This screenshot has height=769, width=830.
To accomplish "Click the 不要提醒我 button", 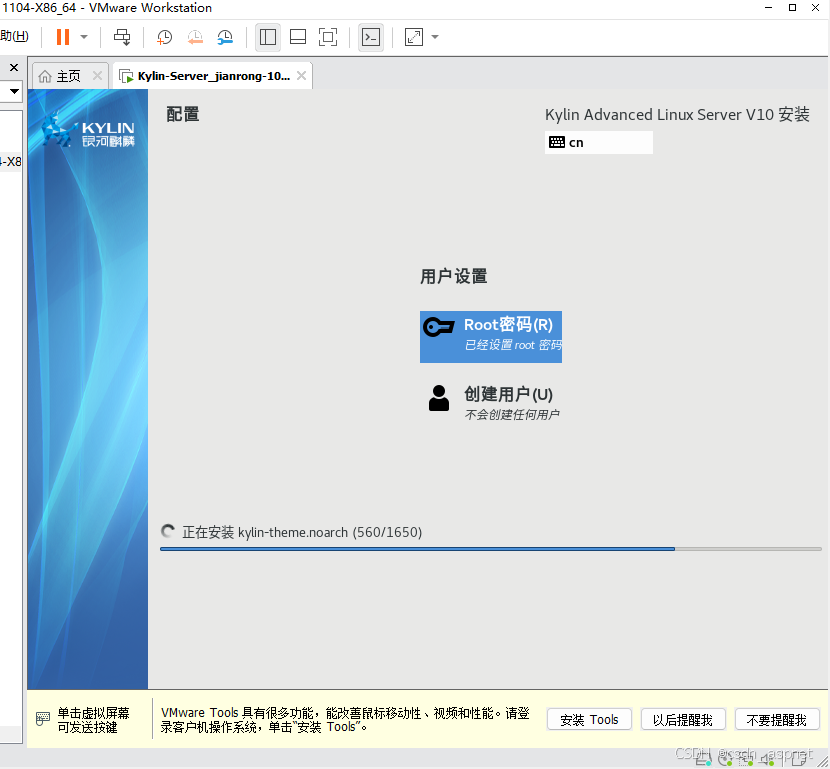I will (777, 720).
